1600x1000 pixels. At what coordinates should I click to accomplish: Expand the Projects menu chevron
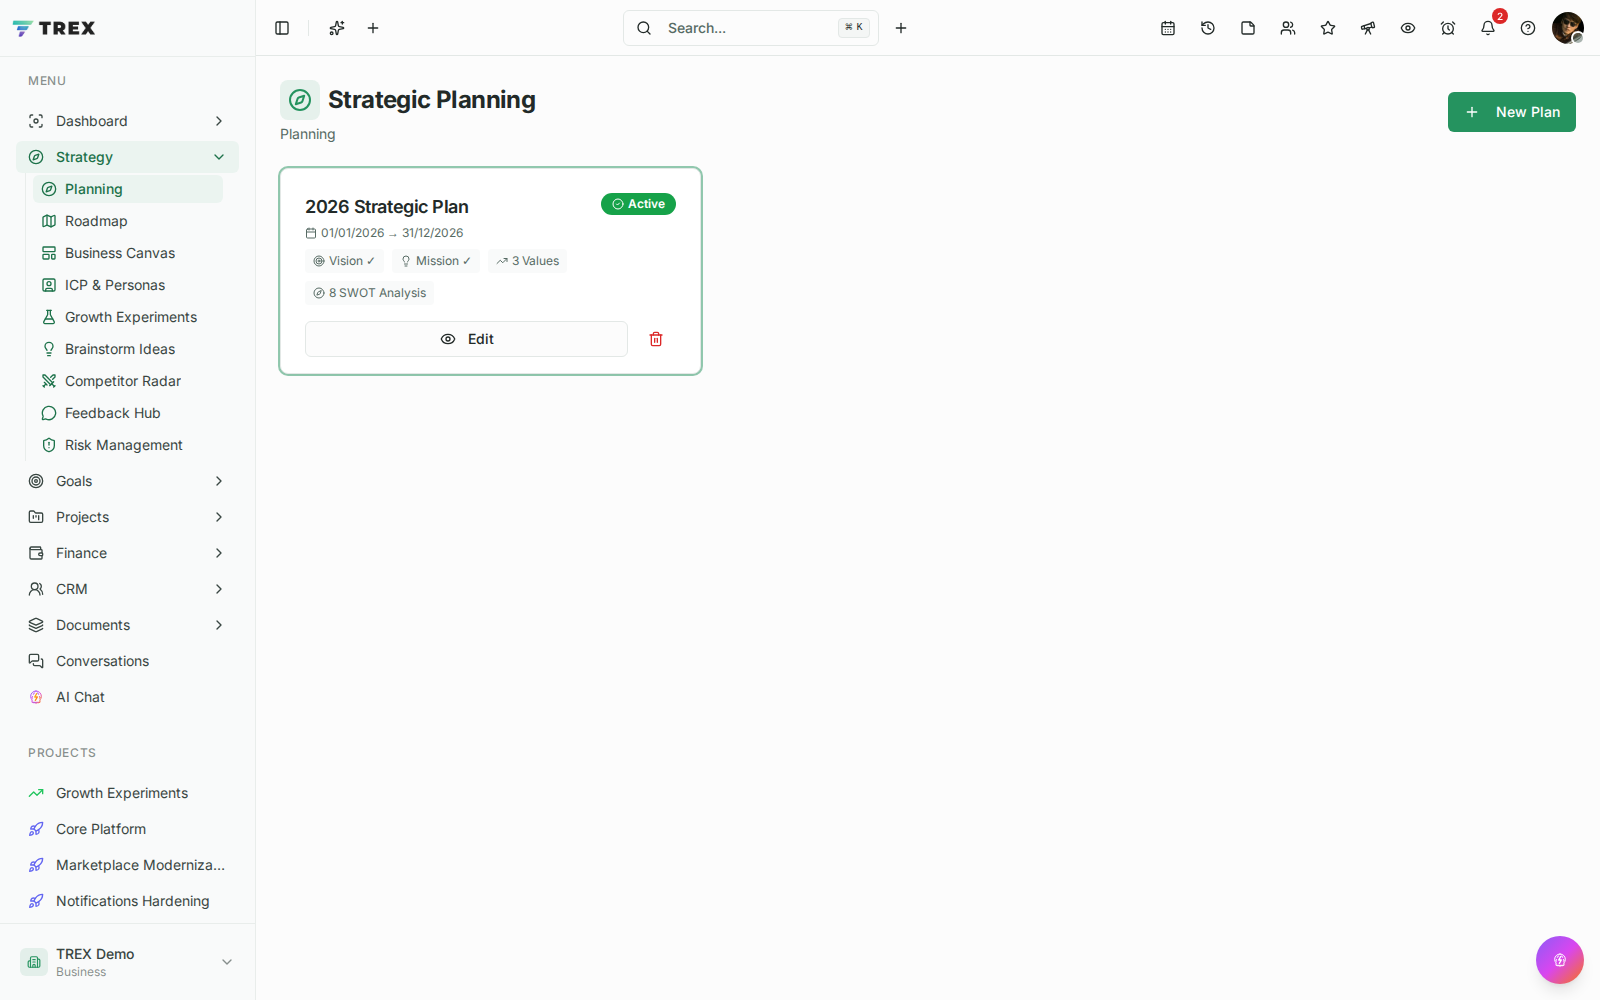tap(219, 517)
